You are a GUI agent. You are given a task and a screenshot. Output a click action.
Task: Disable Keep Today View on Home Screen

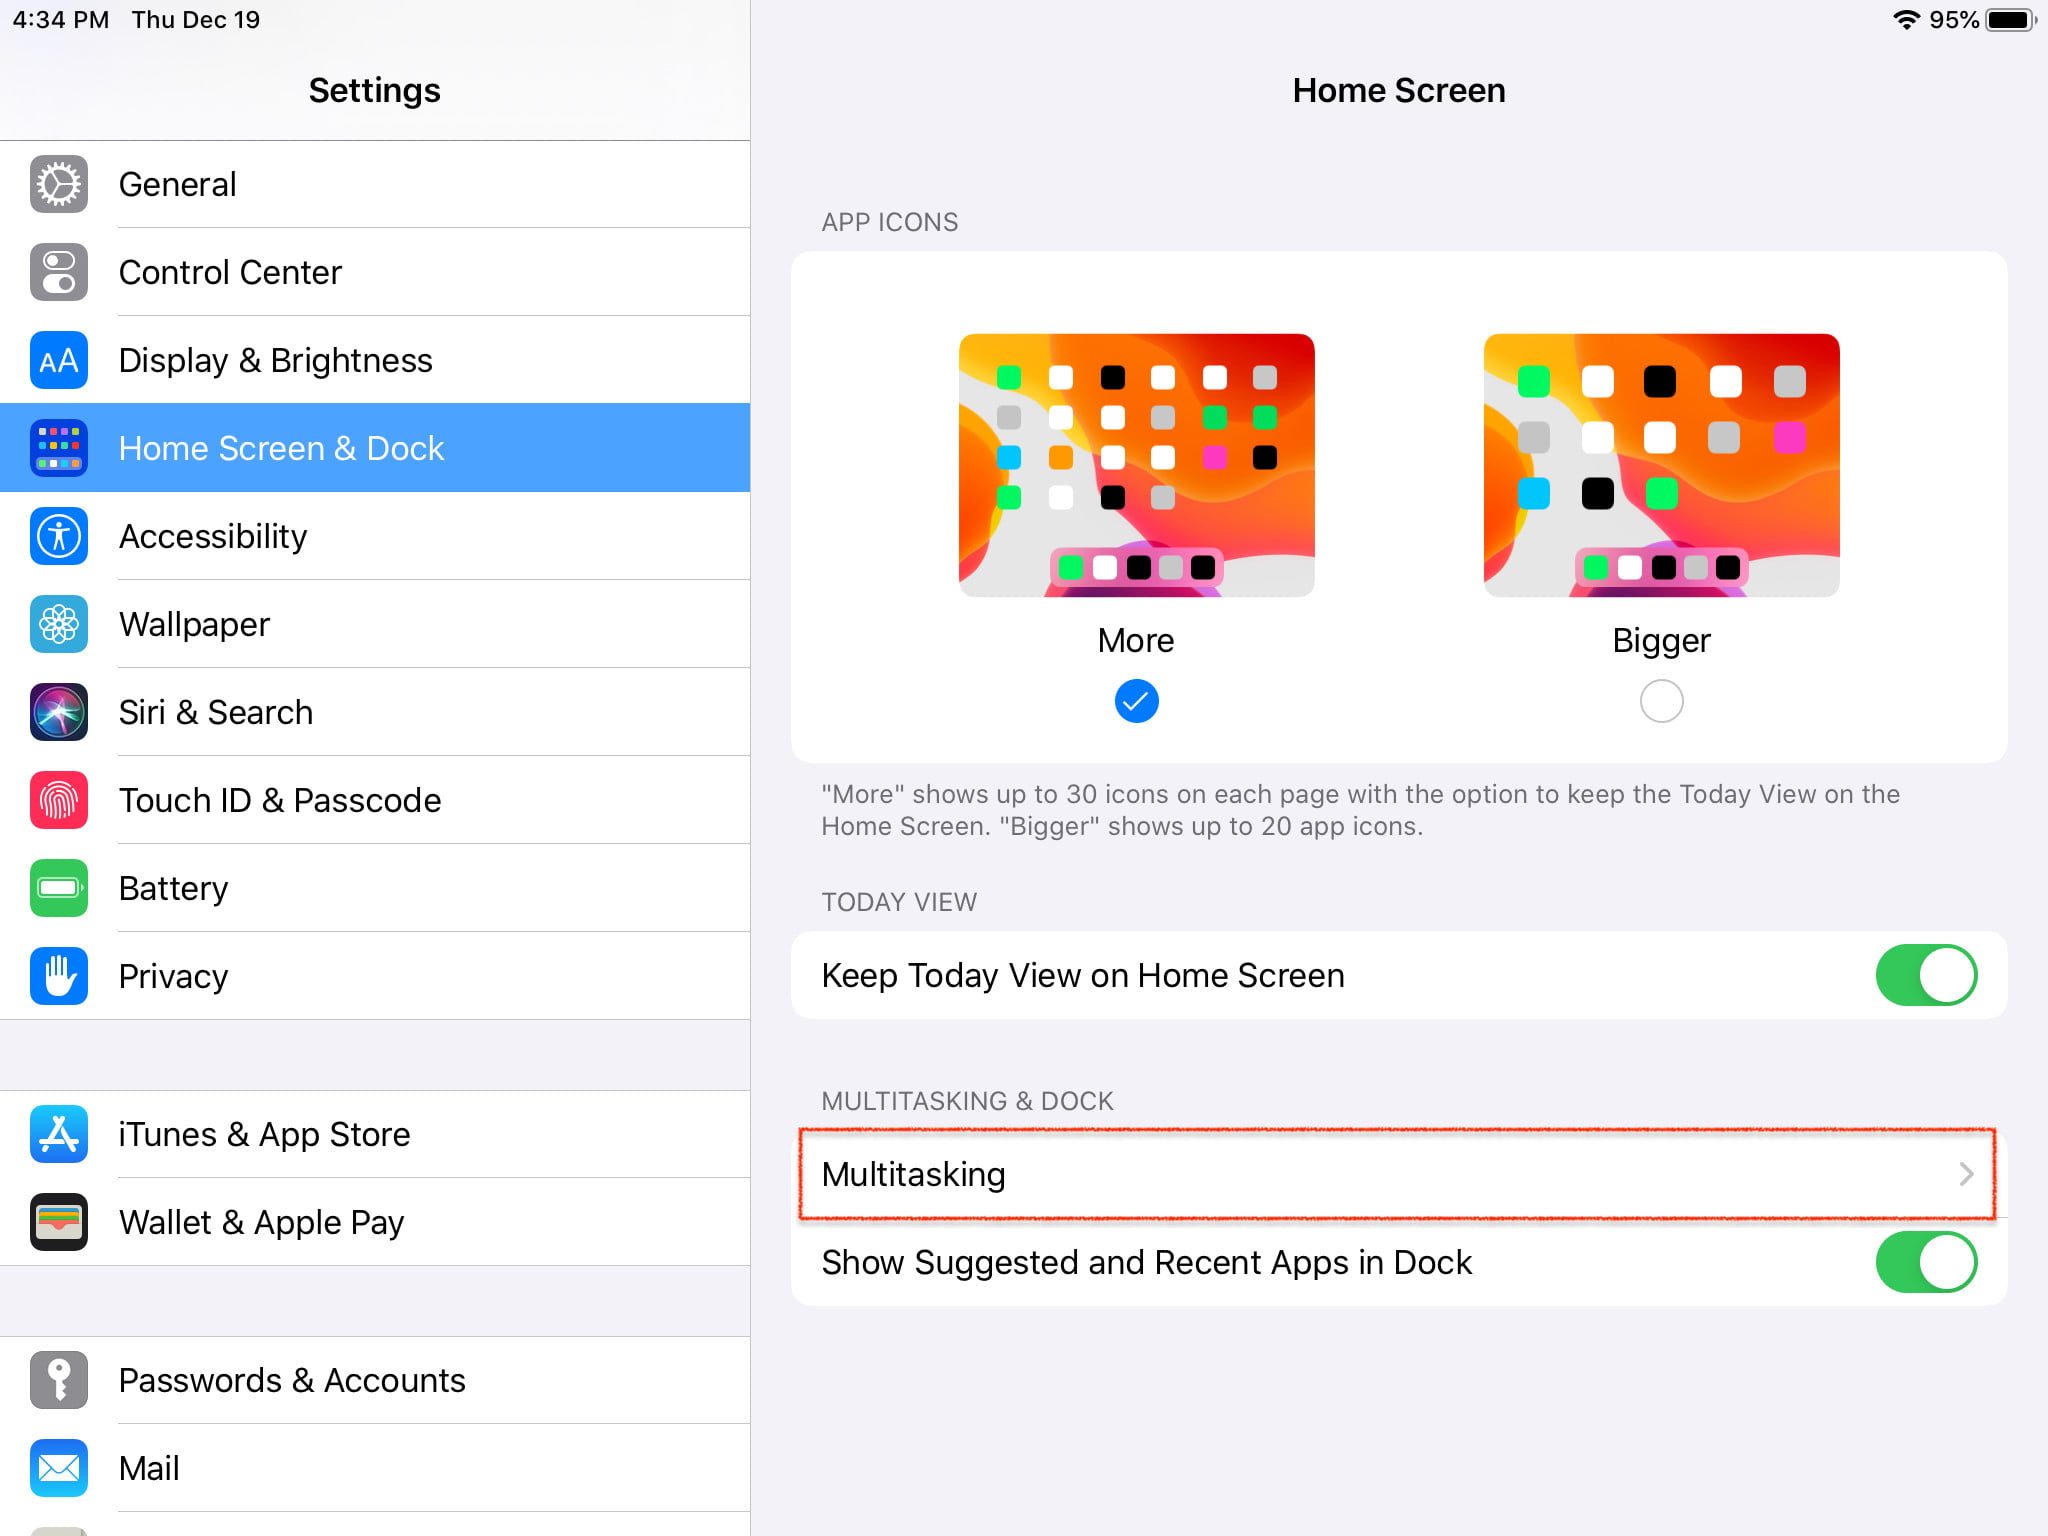[x=1925, y=975]
